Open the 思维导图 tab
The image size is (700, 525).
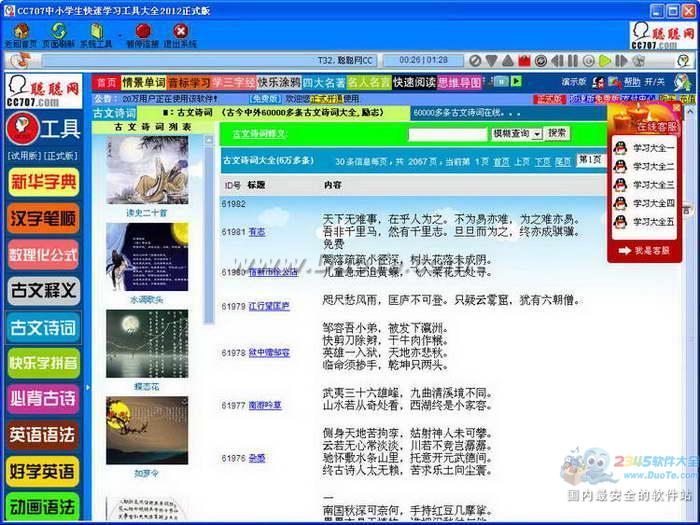click(x=459, y=82)
